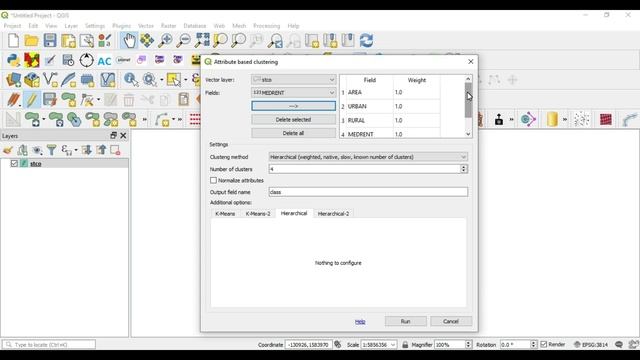Open the Clustering method dropdown

click(368, 157)
